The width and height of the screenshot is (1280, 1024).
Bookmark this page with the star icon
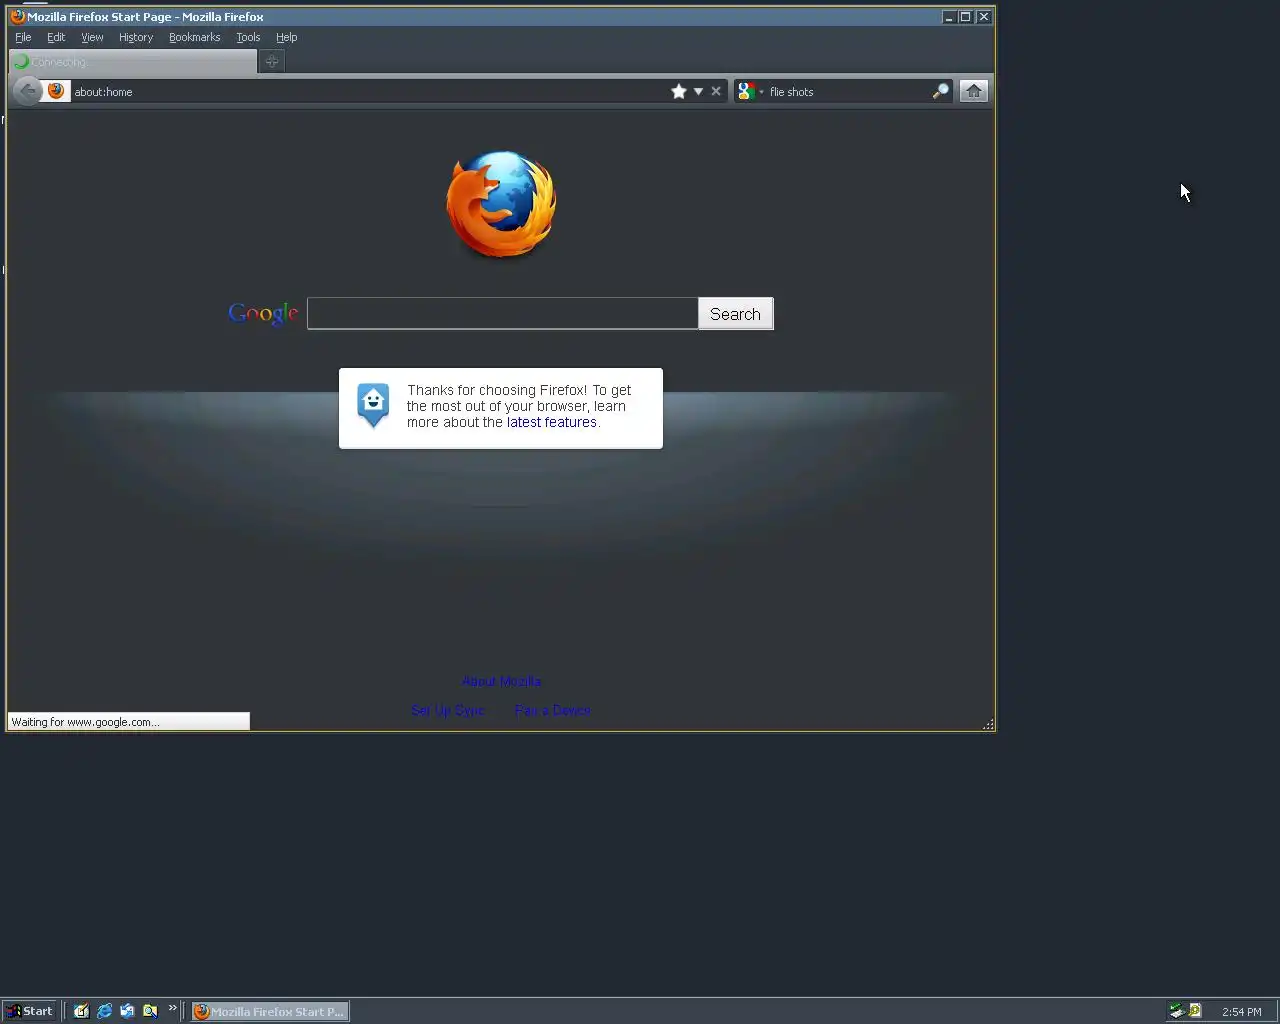coord(679,91)
